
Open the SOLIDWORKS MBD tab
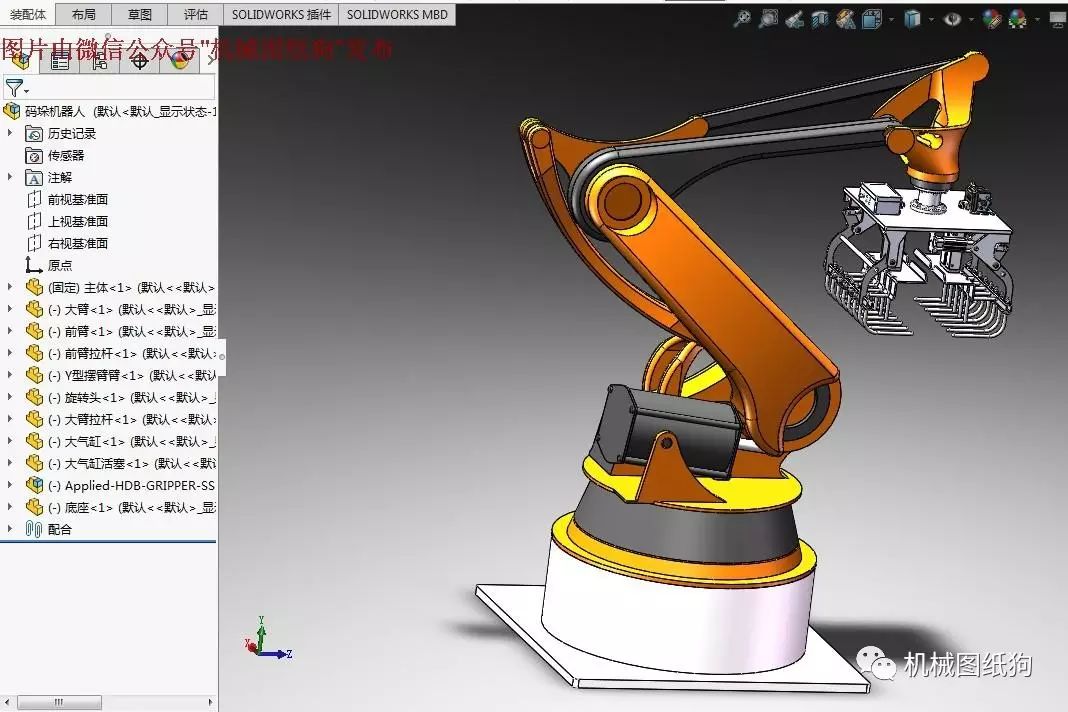coord(398,14)
